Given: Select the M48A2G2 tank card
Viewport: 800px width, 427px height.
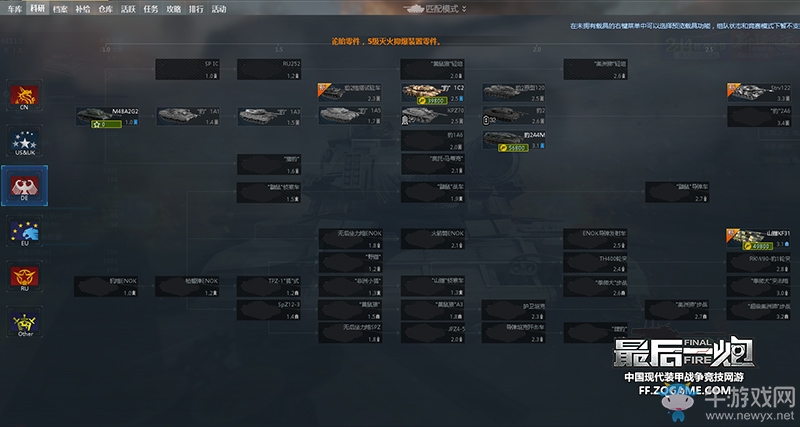Looking at the screenshot, I should [x=107, y=116].
